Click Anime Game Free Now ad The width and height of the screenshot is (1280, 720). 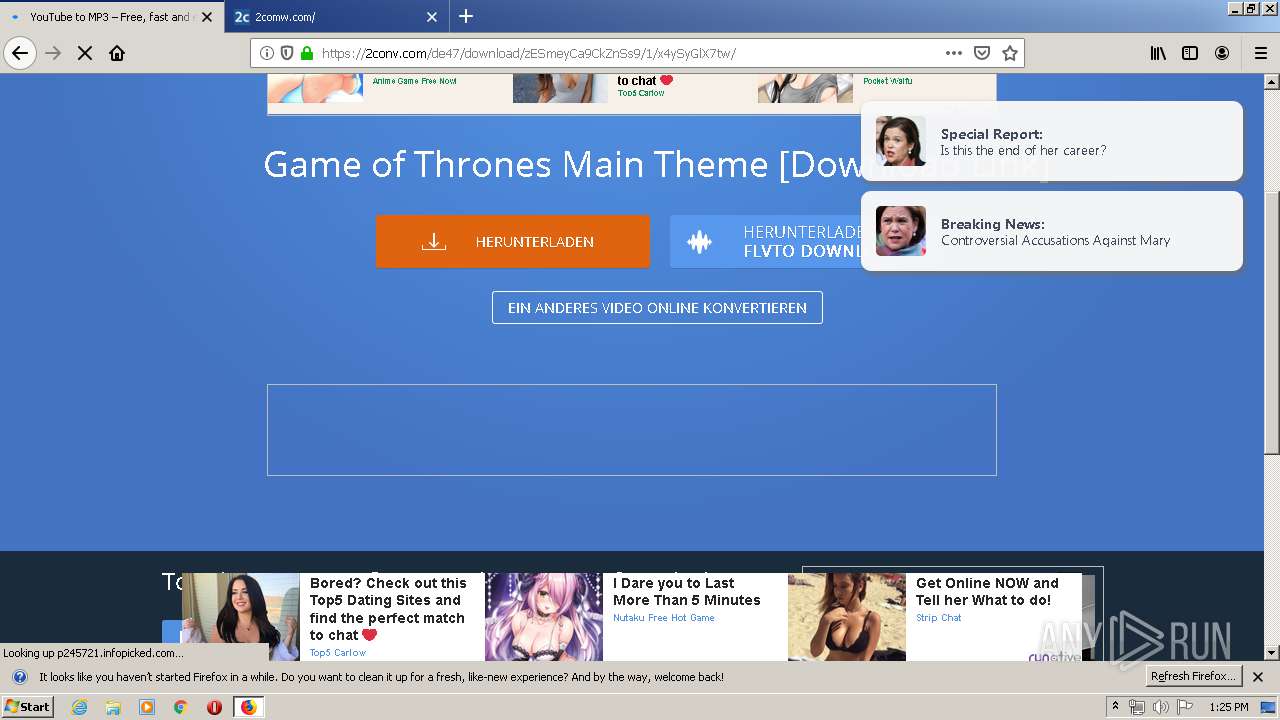coord(414,81)
